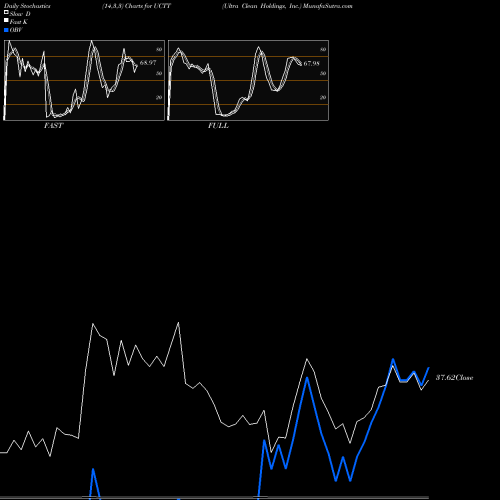This screenshot has width=500, height=500.
Task: Click the FAST stochastic chart panel
Action: [84, 80]
